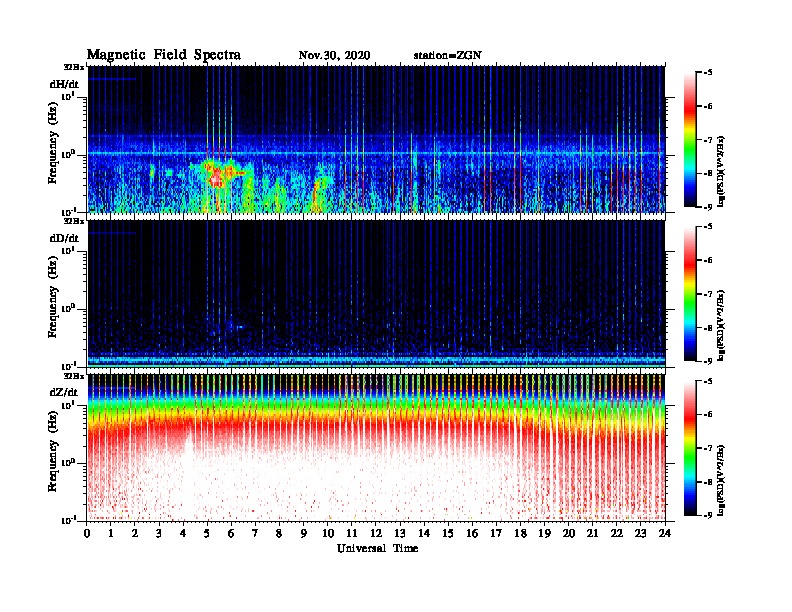Click the -6 value on dD/dt color scale
792x612 pixels.
tap(707, 261)
